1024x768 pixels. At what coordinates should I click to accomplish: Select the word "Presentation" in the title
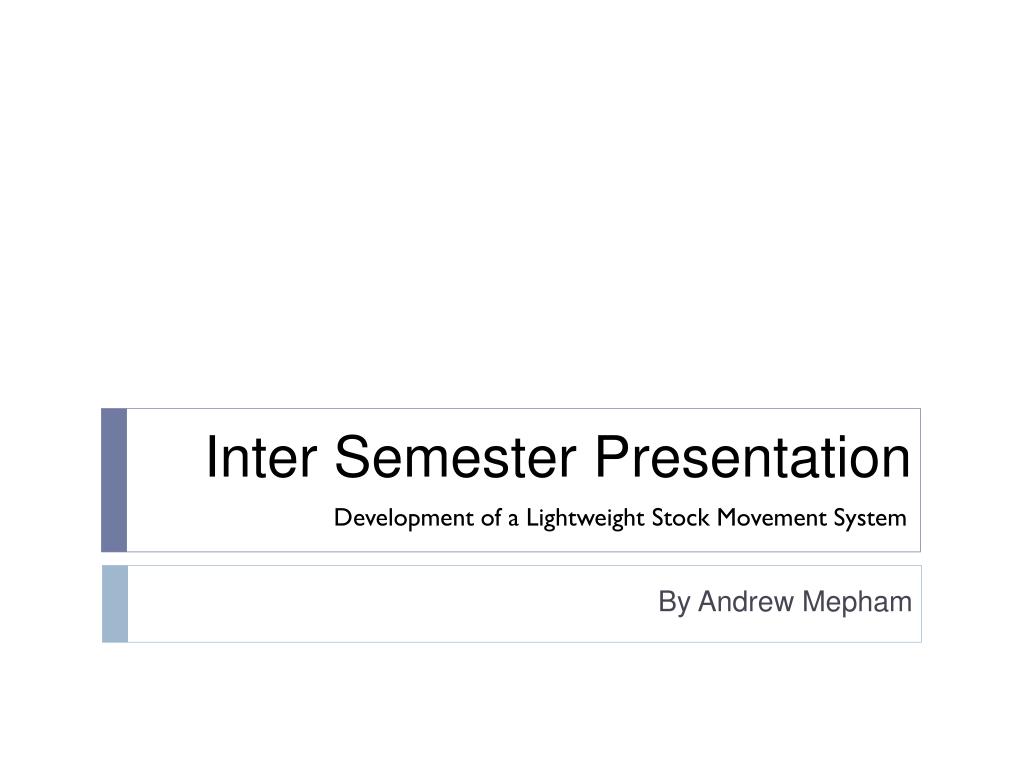[752, 457]
